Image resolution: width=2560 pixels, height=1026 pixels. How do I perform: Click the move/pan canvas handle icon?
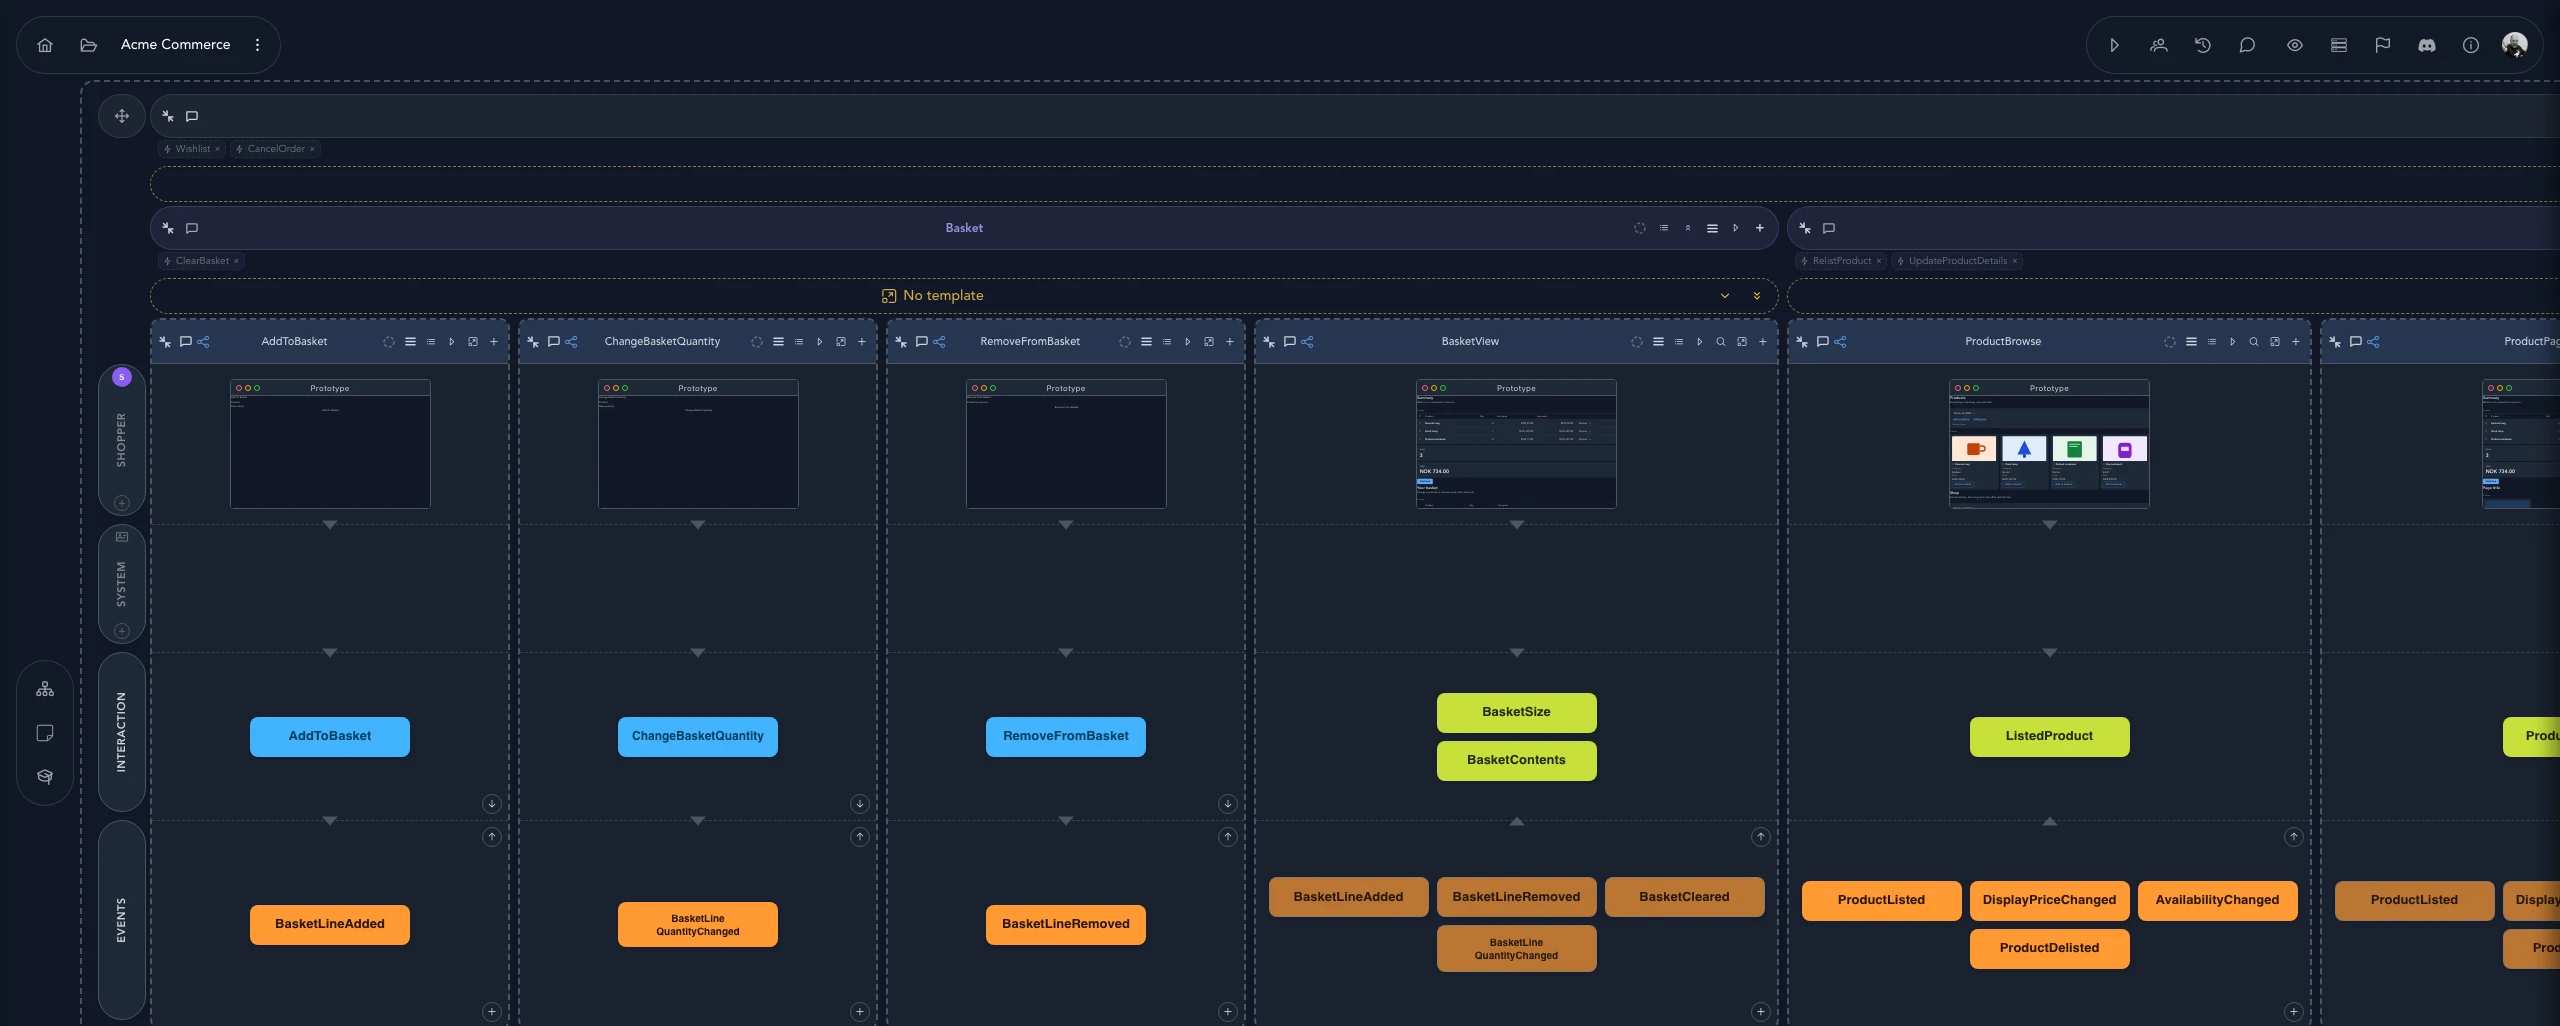coord(122,116)
